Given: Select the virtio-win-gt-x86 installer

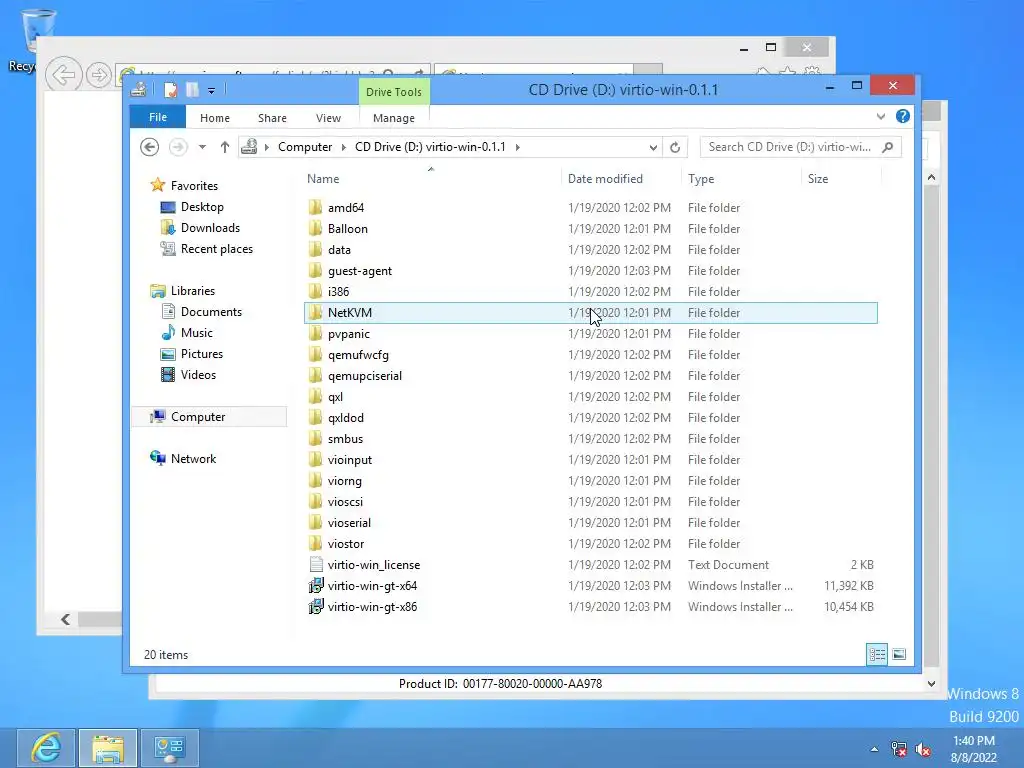Looking at the screenshot, I should pyautogui.click(x=591, y=607).
